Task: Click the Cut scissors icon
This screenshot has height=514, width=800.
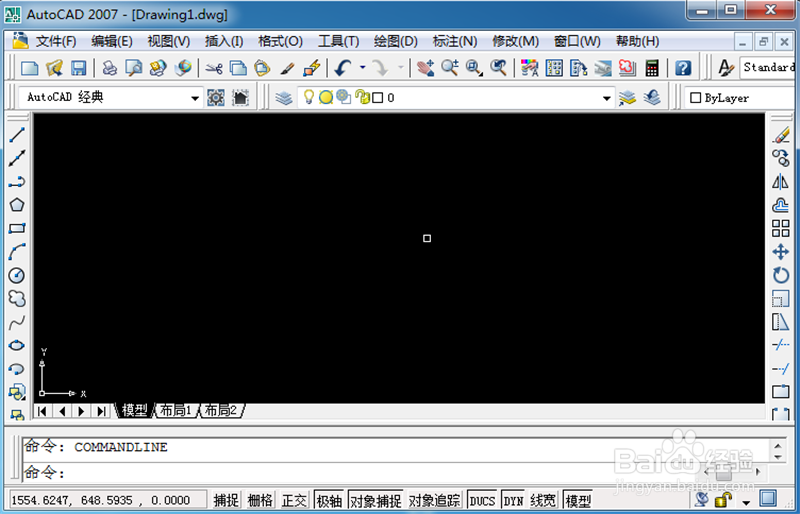Action: tap(214, 68)
